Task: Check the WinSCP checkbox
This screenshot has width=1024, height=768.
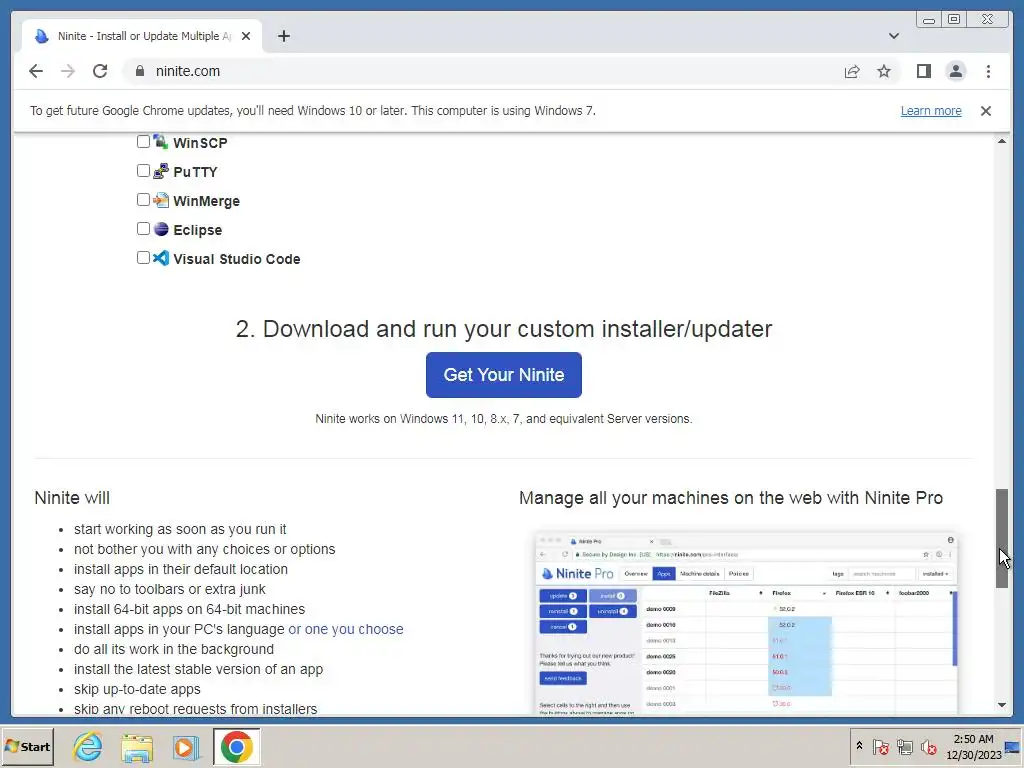Action: pyautogui.click(x=143, y=141)
